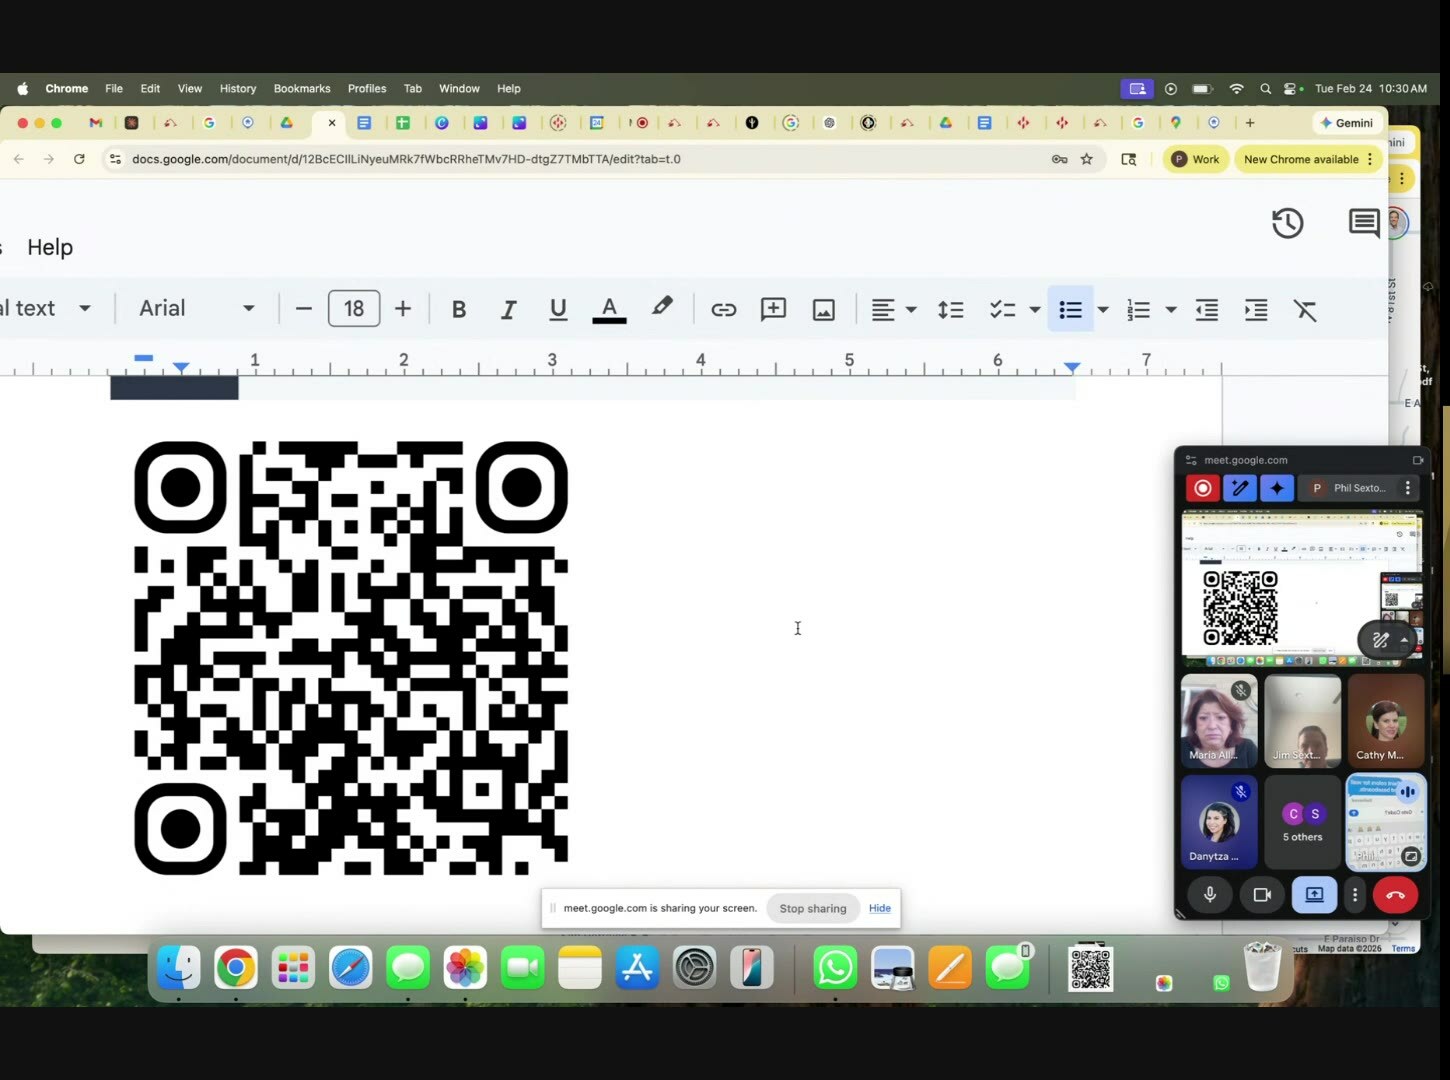Open the Profiles menu in menu bar
This screenshot has height=1080, width=1450.
(367, 88)
